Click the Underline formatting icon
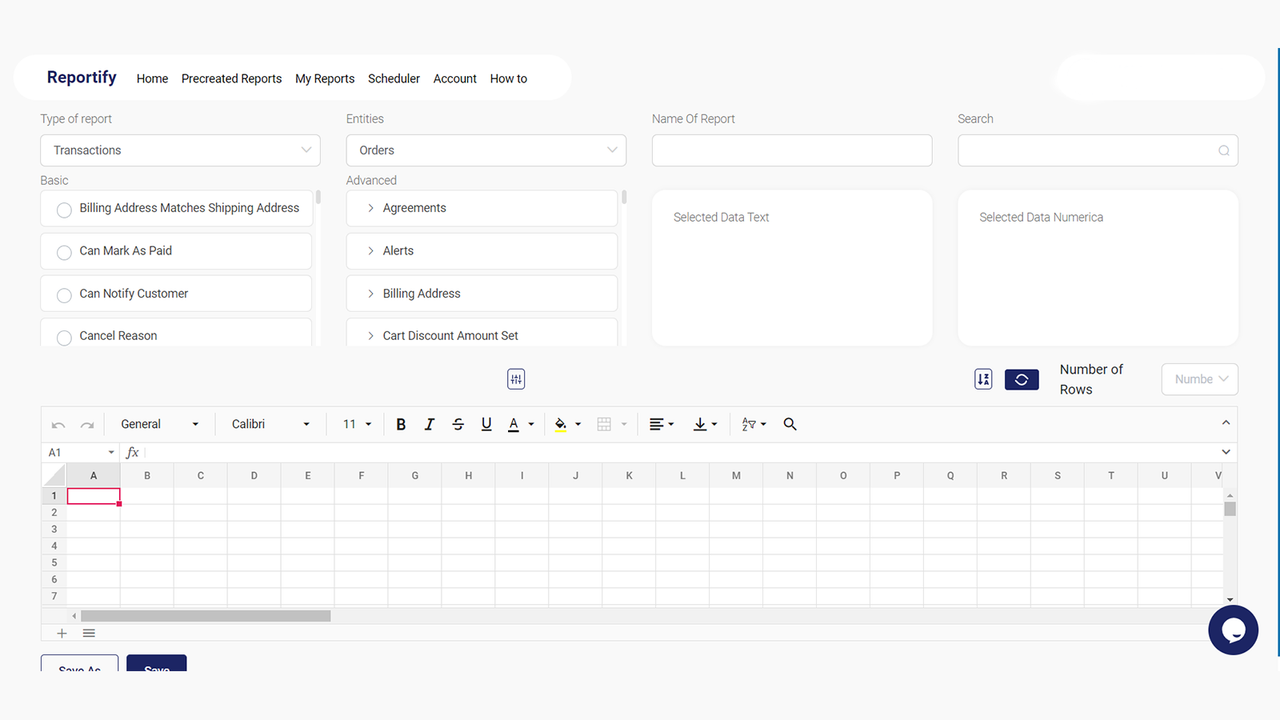The image size is (1280, 720). click(485, 423)
